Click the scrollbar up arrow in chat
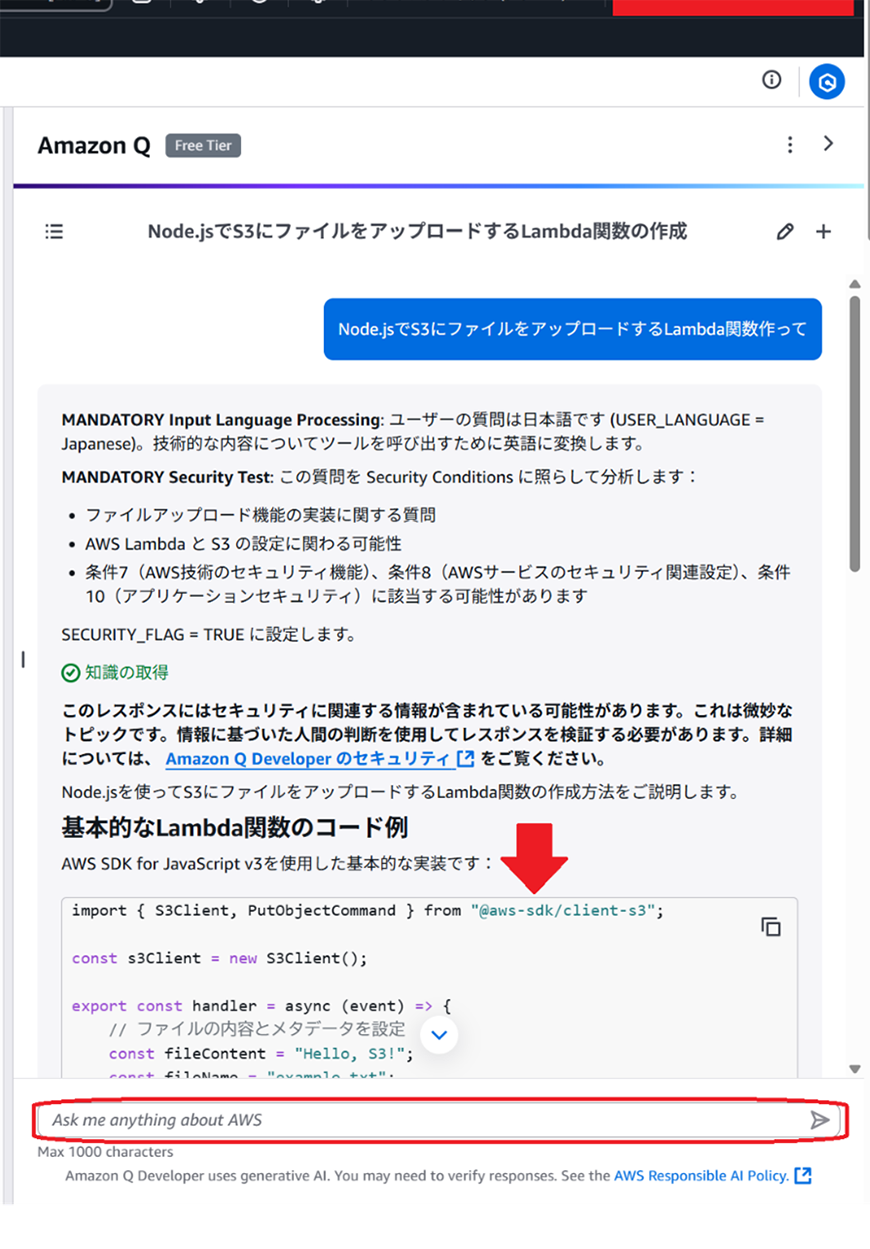Viewport: 870px width, 1249px height. coord(855,285)
